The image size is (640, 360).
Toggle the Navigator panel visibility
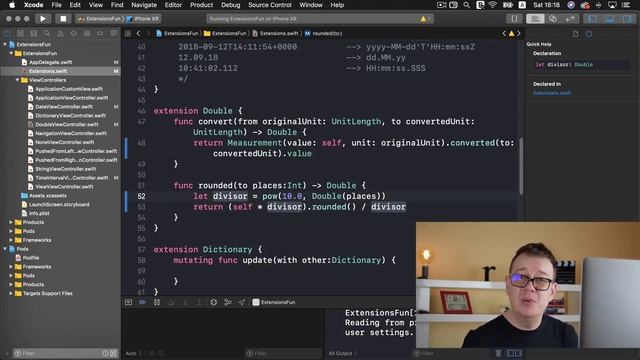592,19
